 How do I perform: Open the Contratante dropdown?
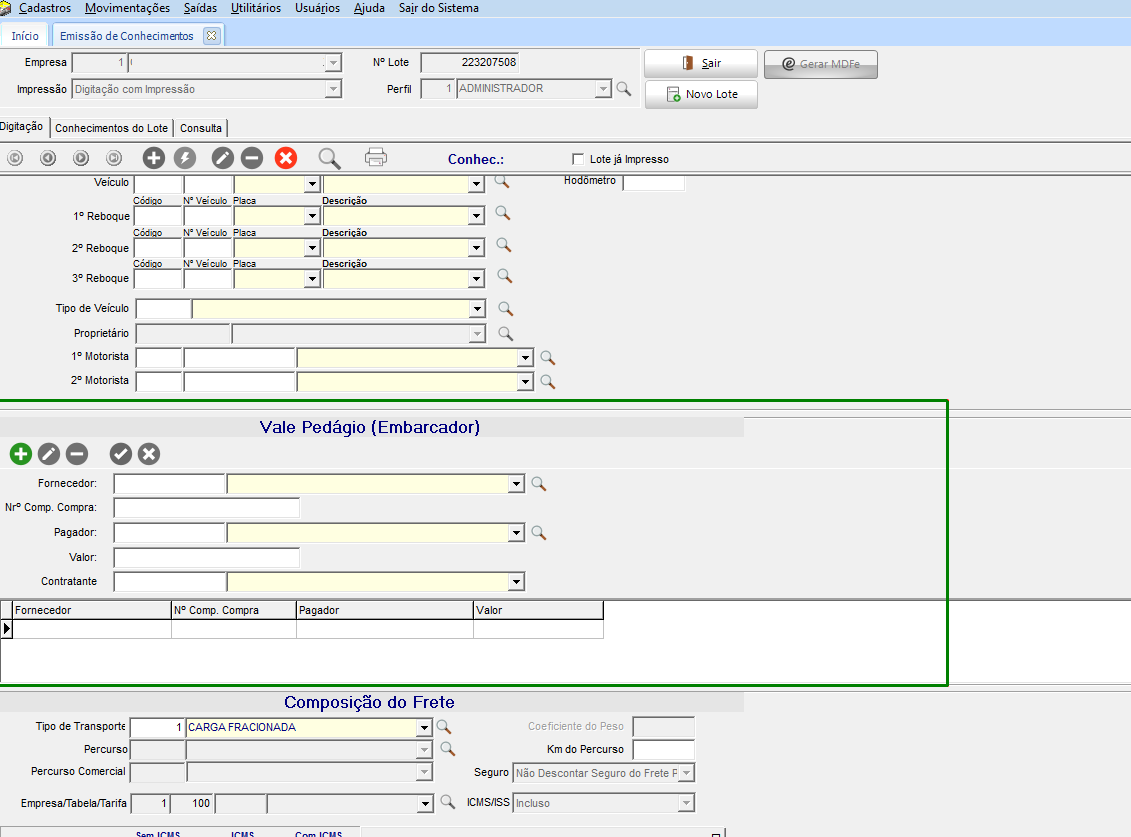coord(516,582)
